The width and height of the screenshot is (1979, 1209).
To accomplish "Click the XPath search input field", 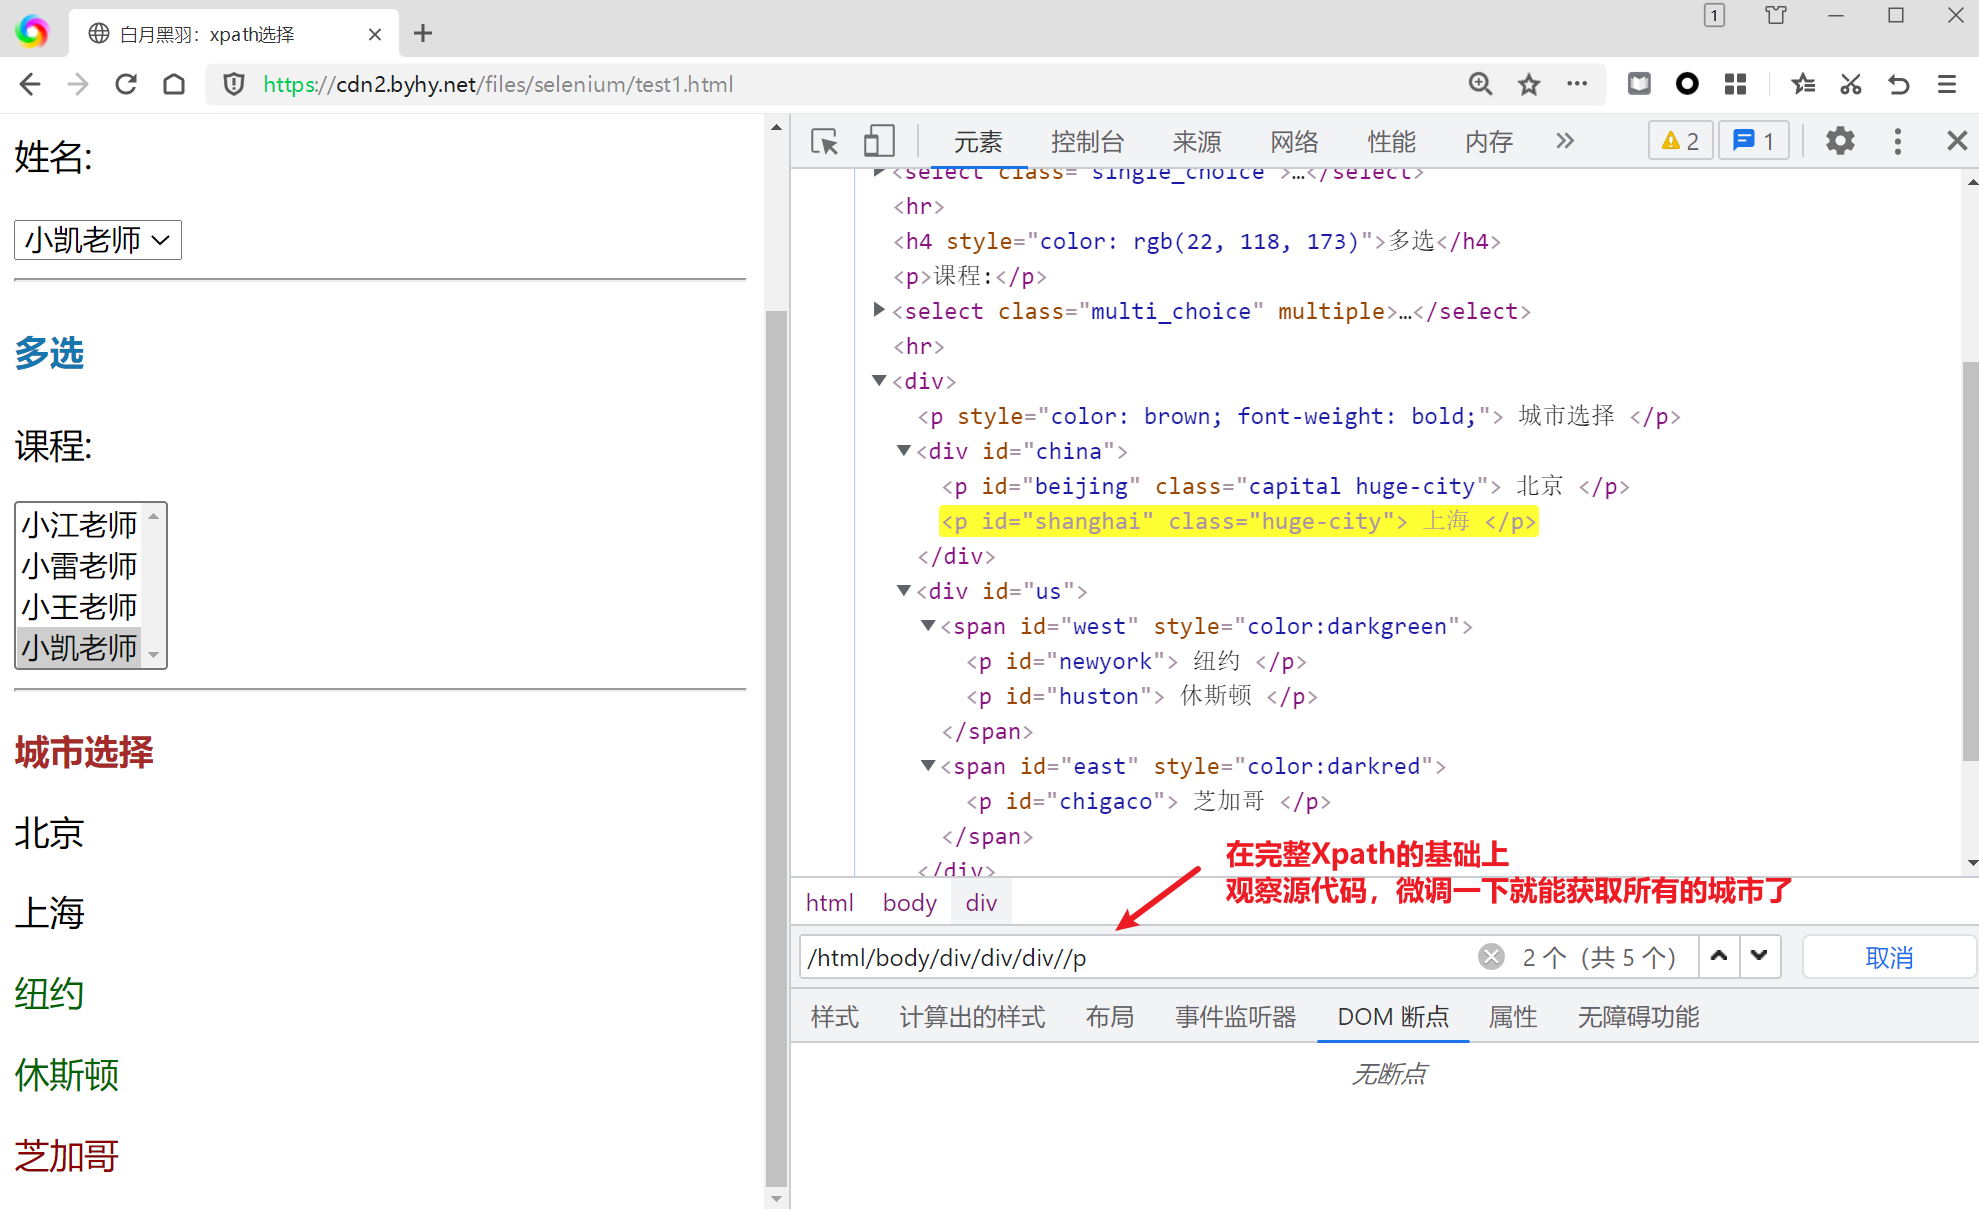I will click(x=1135, y=958).
